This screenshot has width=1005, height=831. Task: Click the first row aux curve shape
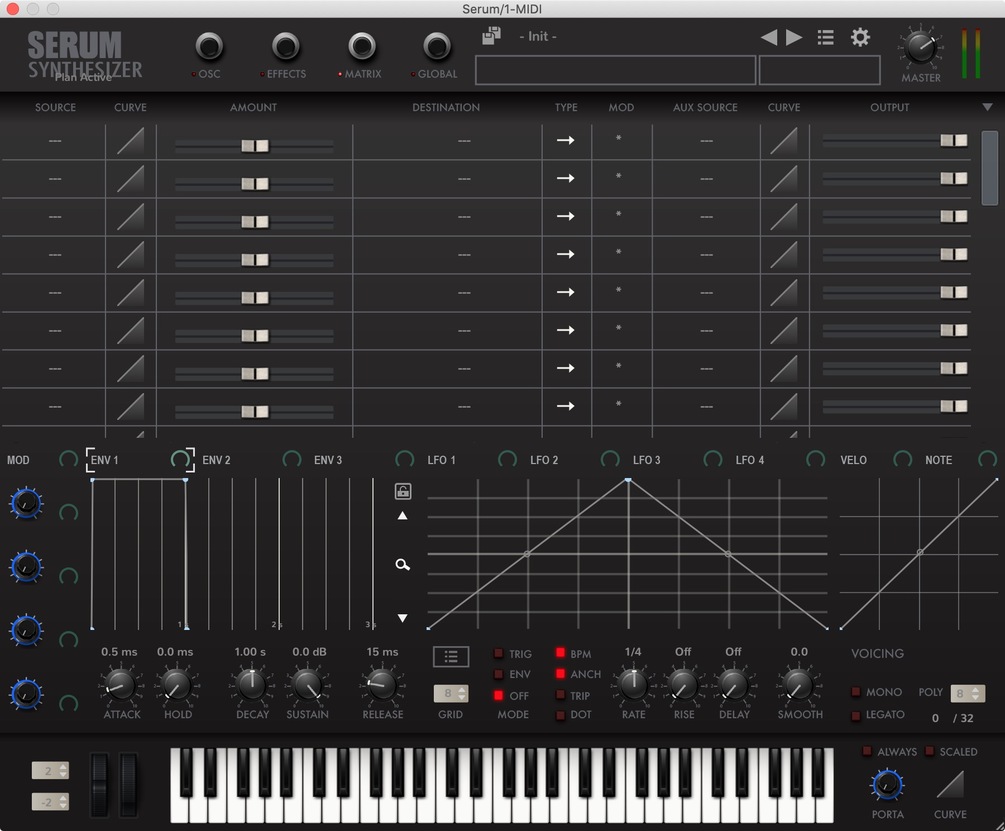tap(784, 141)
